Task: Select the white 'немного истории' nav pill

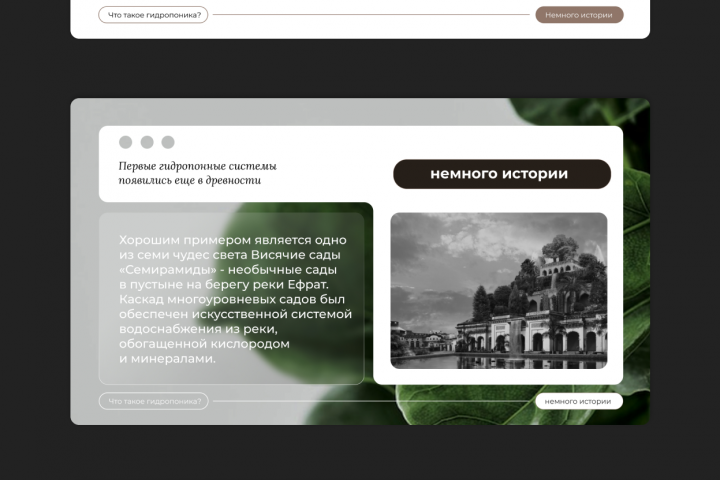Action: tap(579, 401)
